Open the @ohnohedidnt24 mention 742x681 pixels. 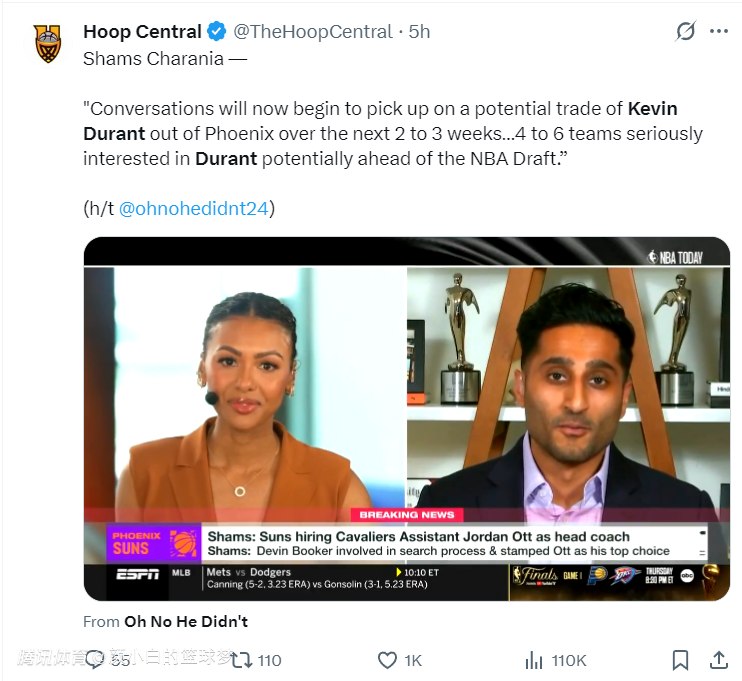point(196,208)
